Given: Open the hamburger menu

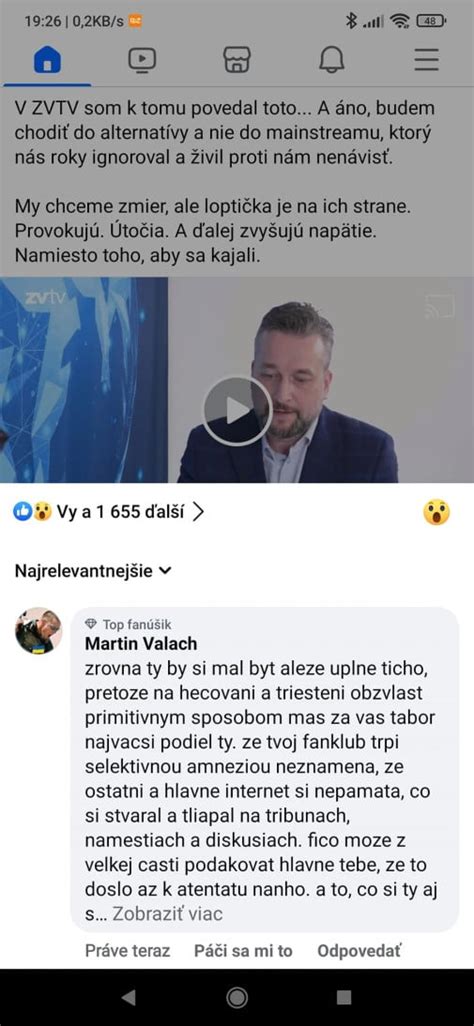Looking at the screenshot, I should click(x=426, y=60).
